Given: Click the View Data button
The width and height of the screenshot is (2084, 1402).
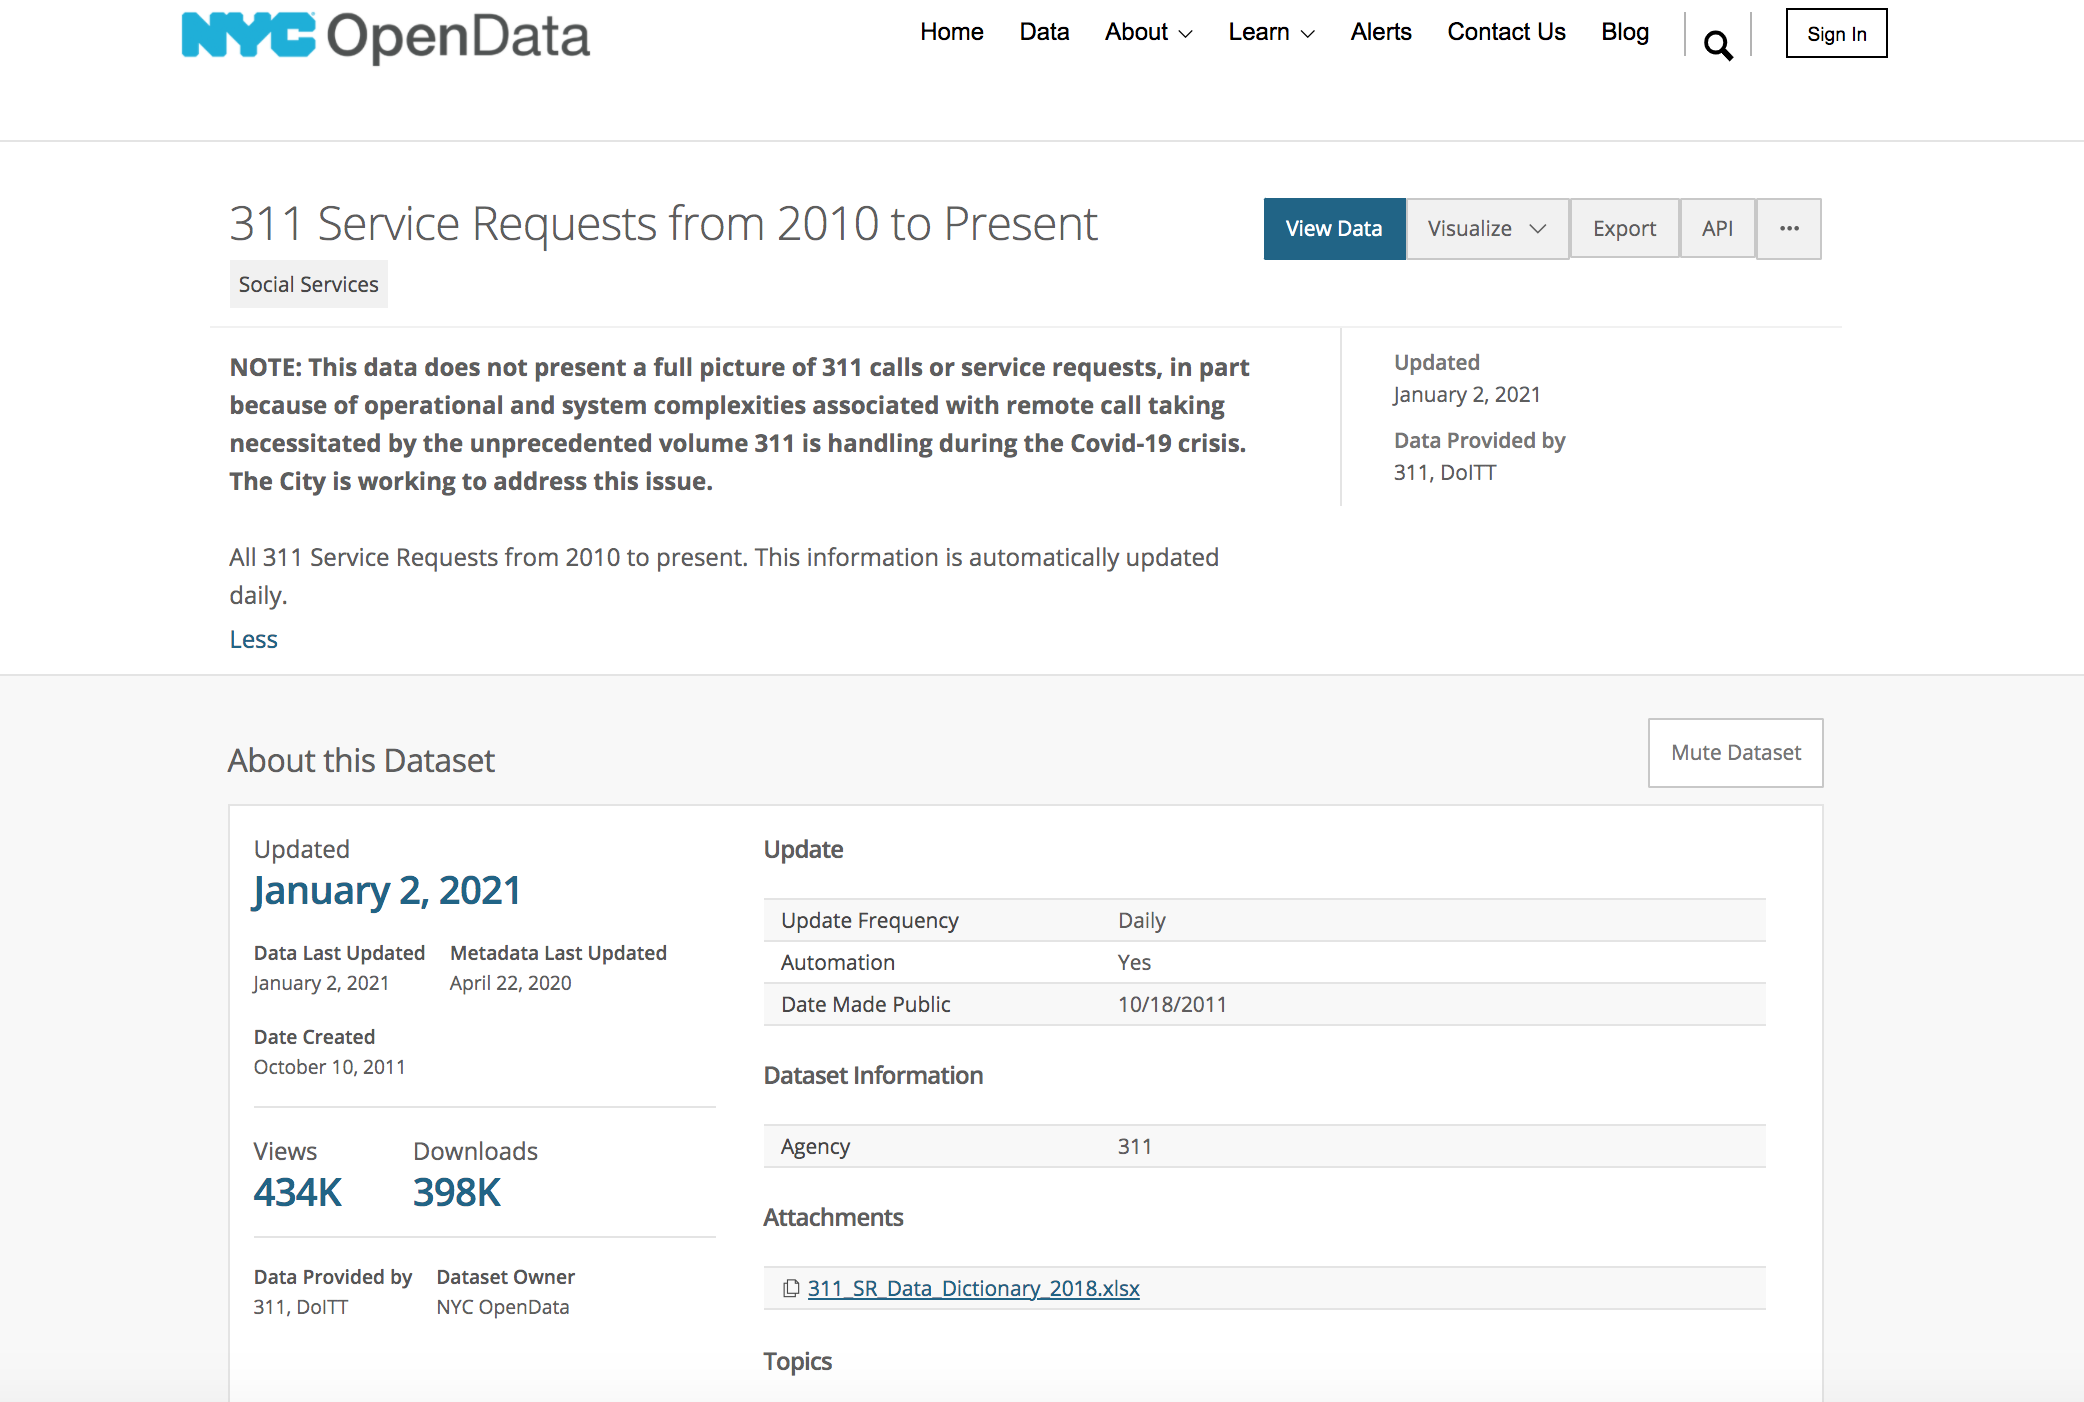Looking at the screenshot, I should tap(1334, 229).
